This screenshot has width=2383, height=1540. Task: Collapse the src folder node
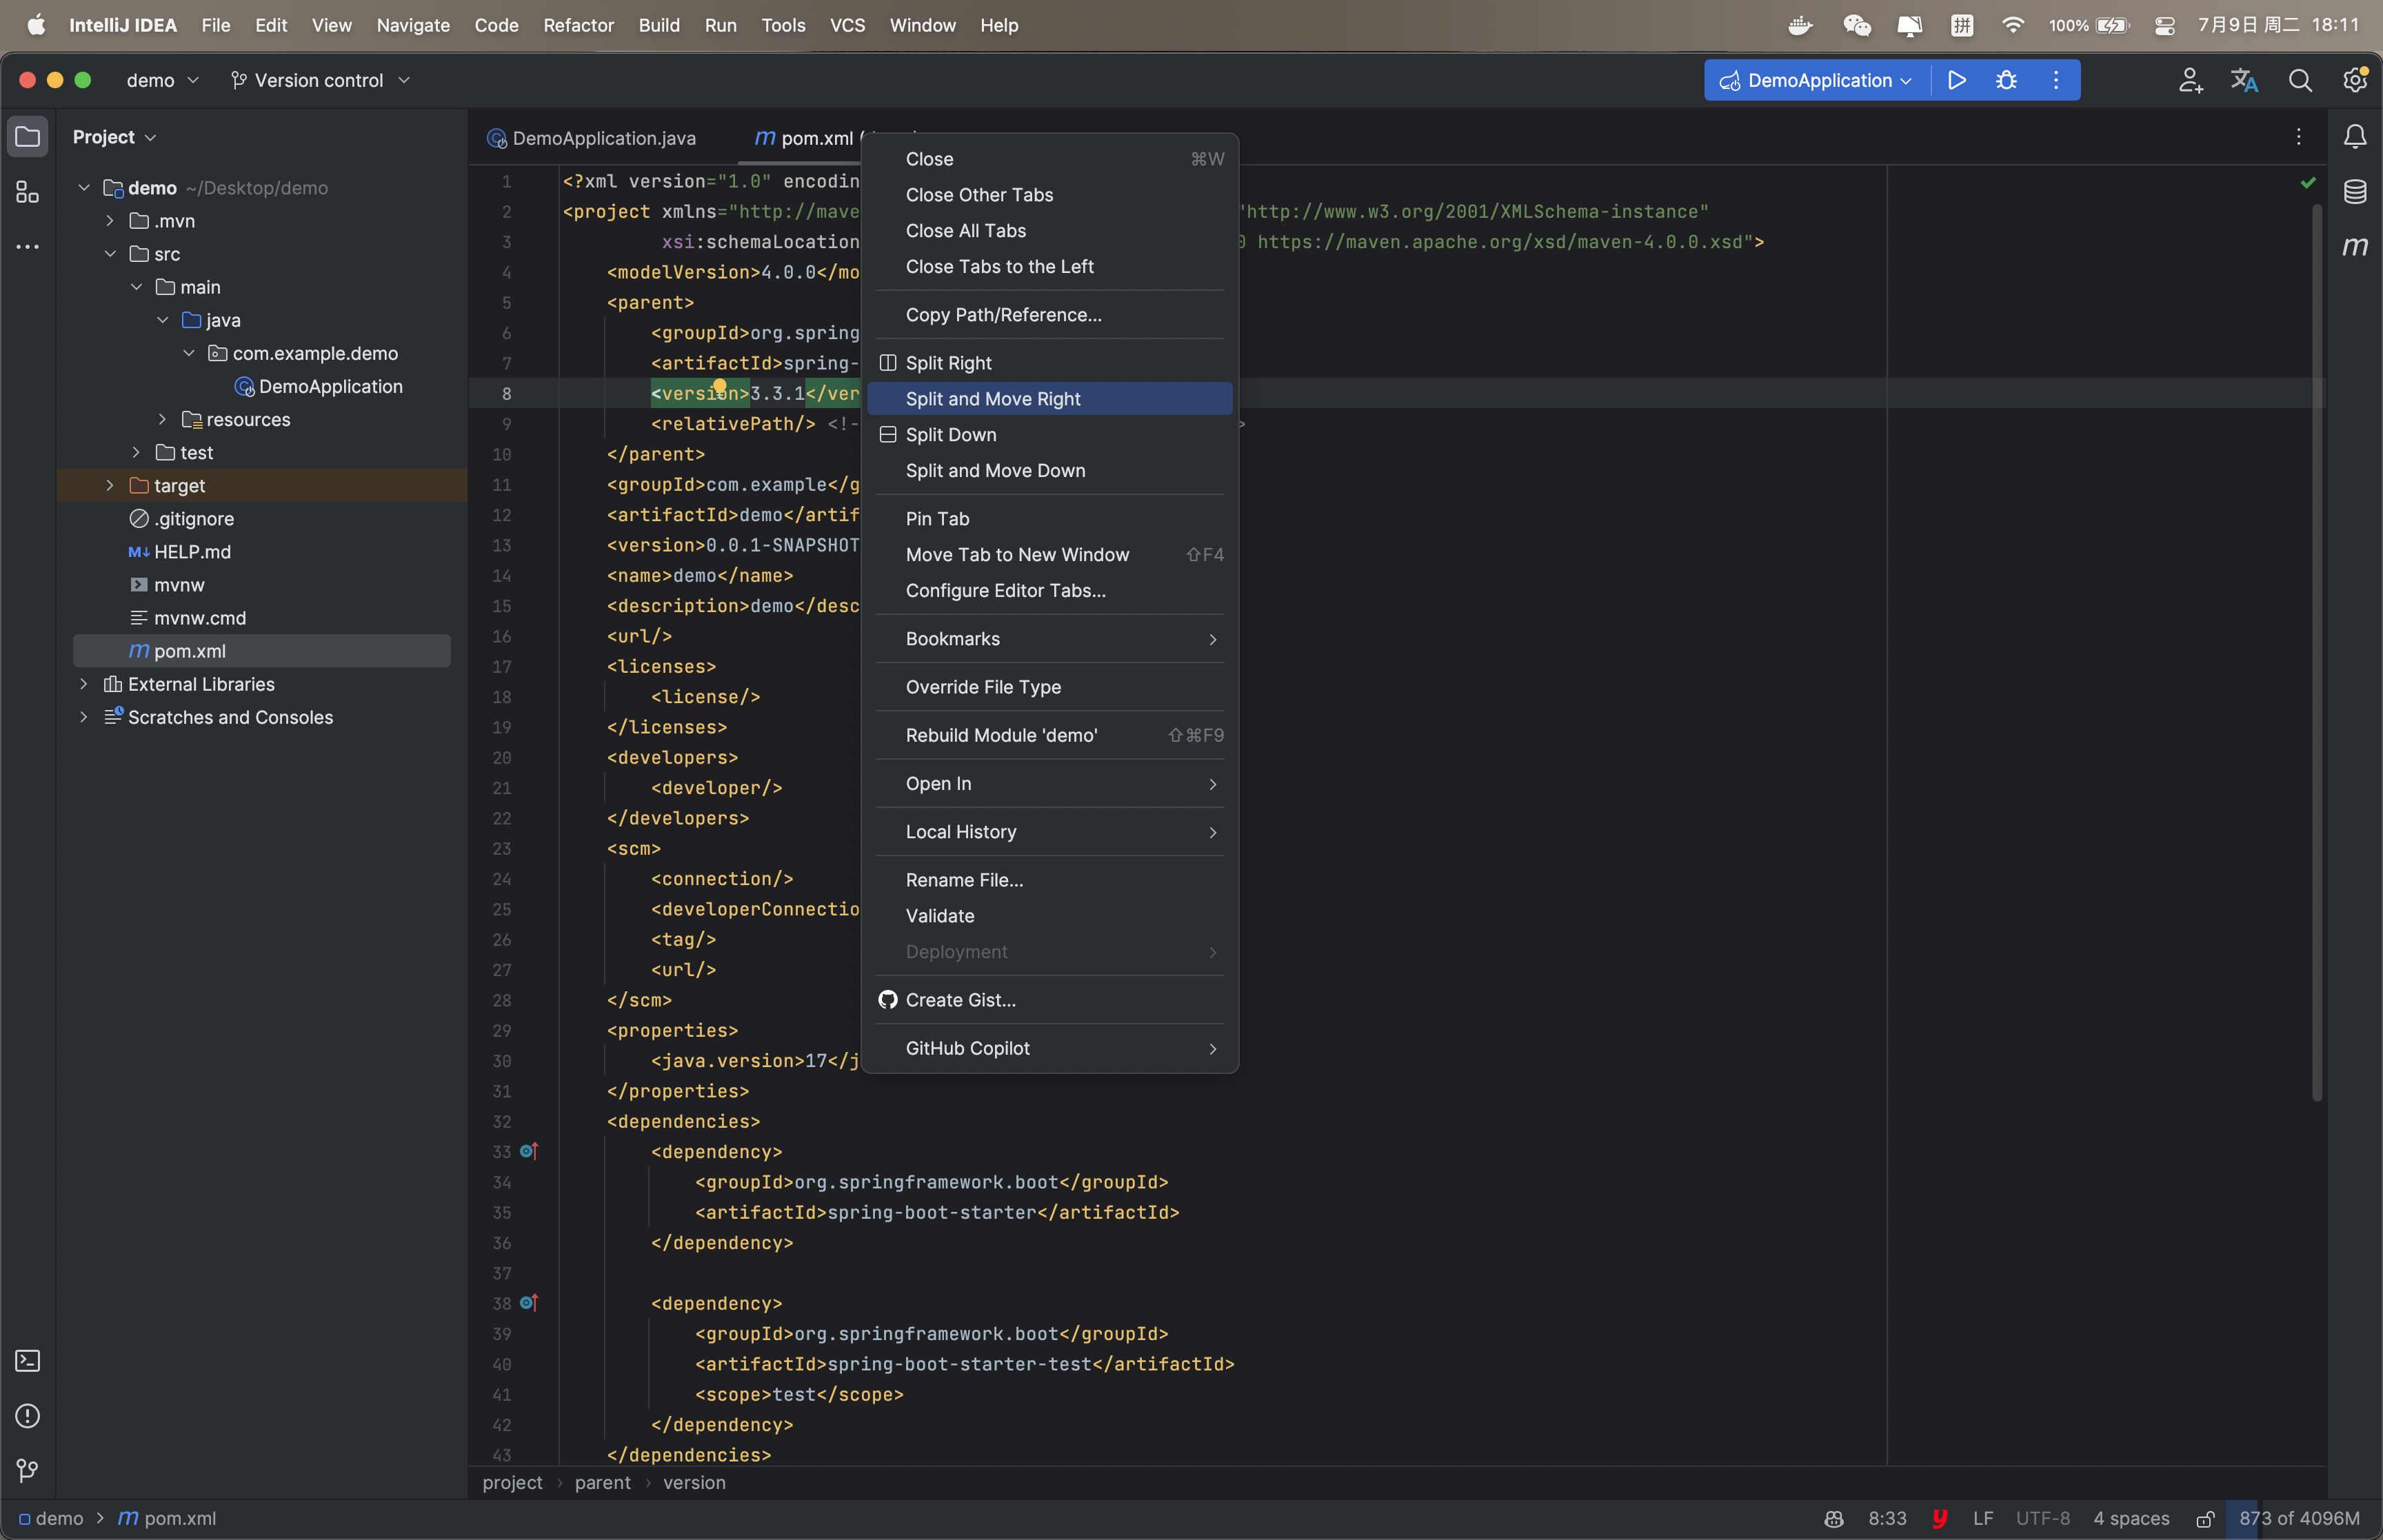click(x=110, y=254)
